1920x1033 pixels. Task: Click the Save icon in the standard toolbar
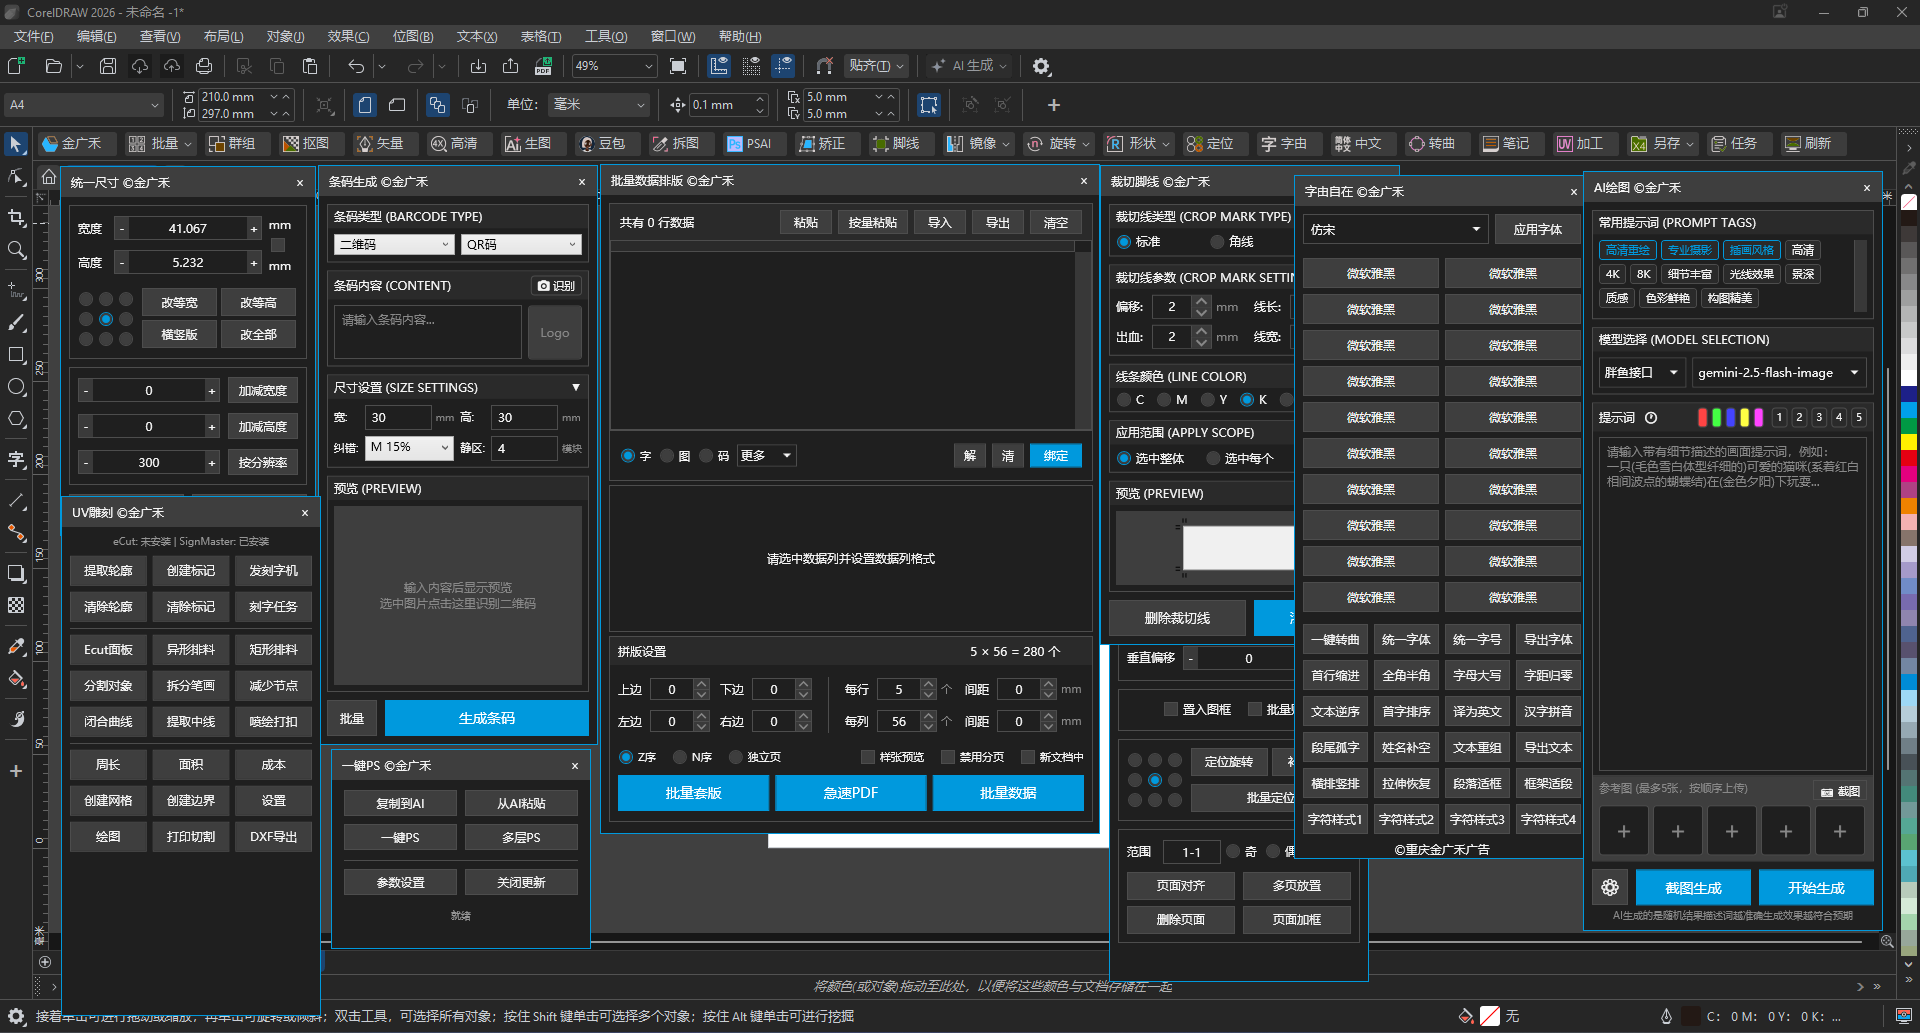click(108, 66)
